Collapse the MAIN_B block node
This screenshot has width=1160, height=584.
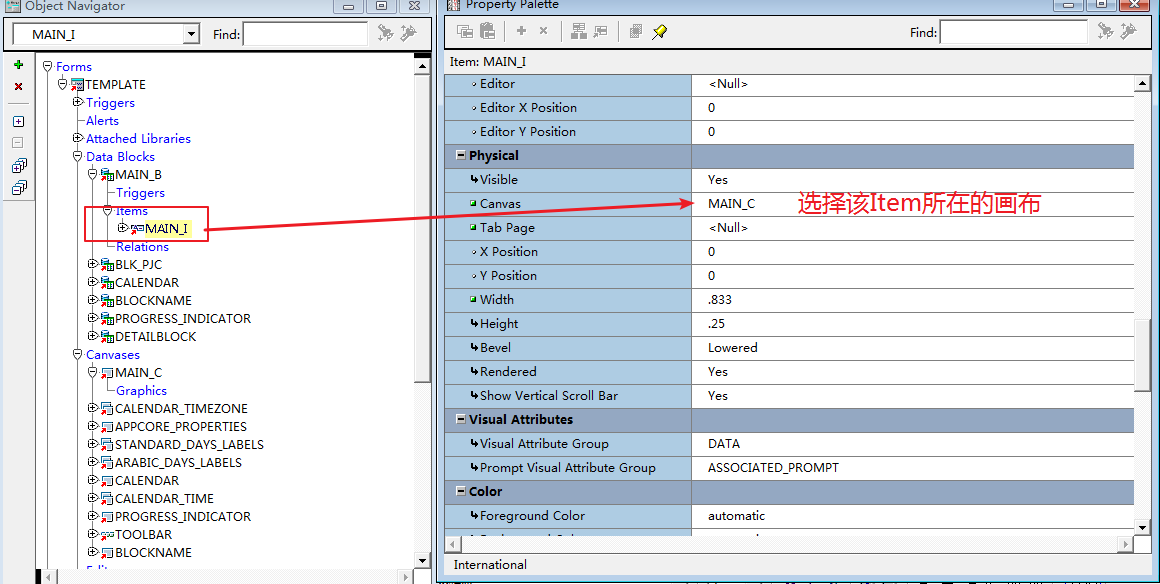pyautogui.click(x=92, y=174)
